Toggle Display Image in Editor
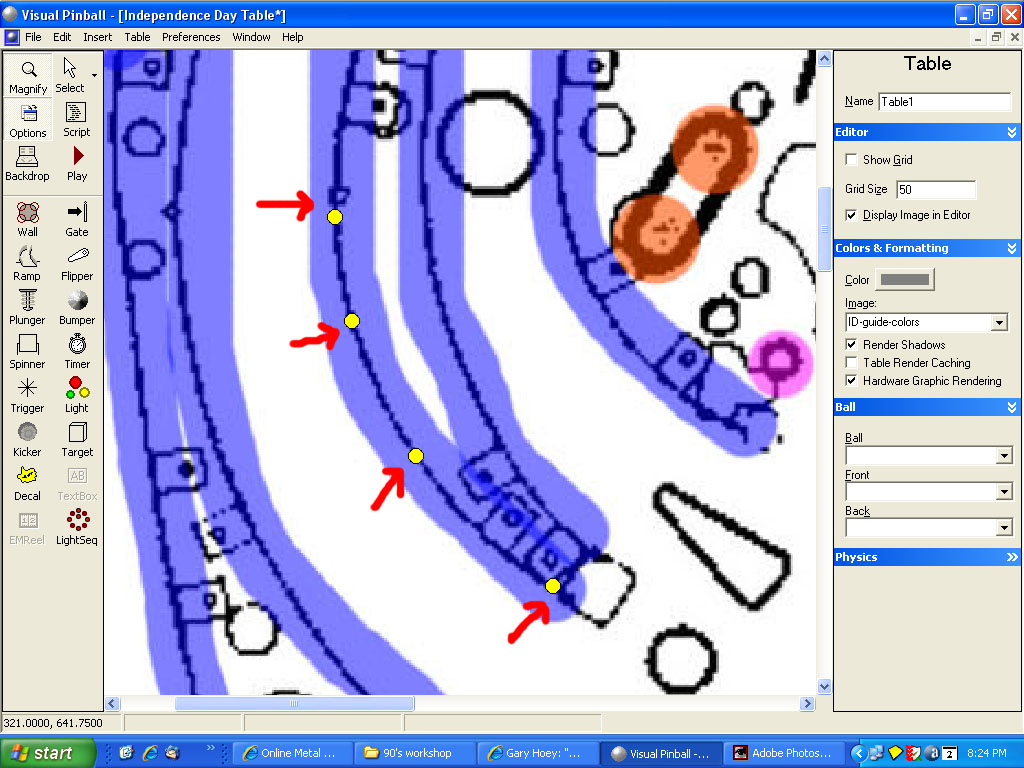This screenshot has height=768, width=1024. coord(851,215)
